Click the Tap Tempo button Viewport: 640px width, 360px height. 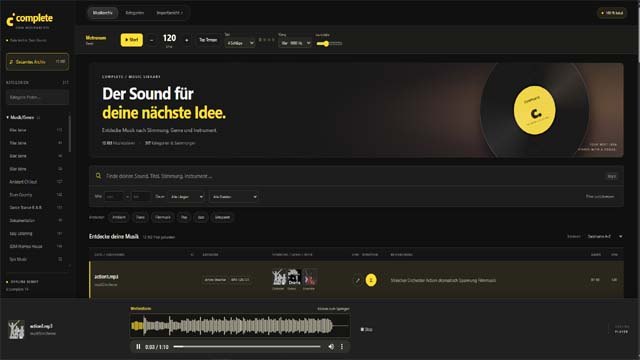(208, 40)
